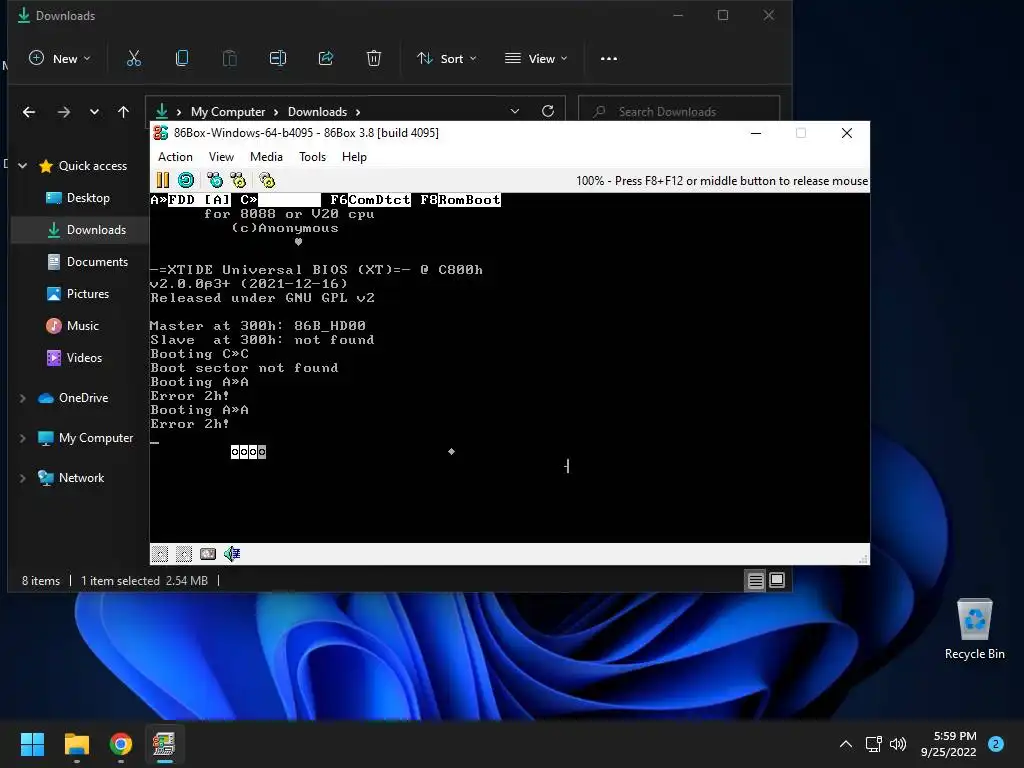Click second floppy drive icon in 86Box status bar

[x=184, y=554]
